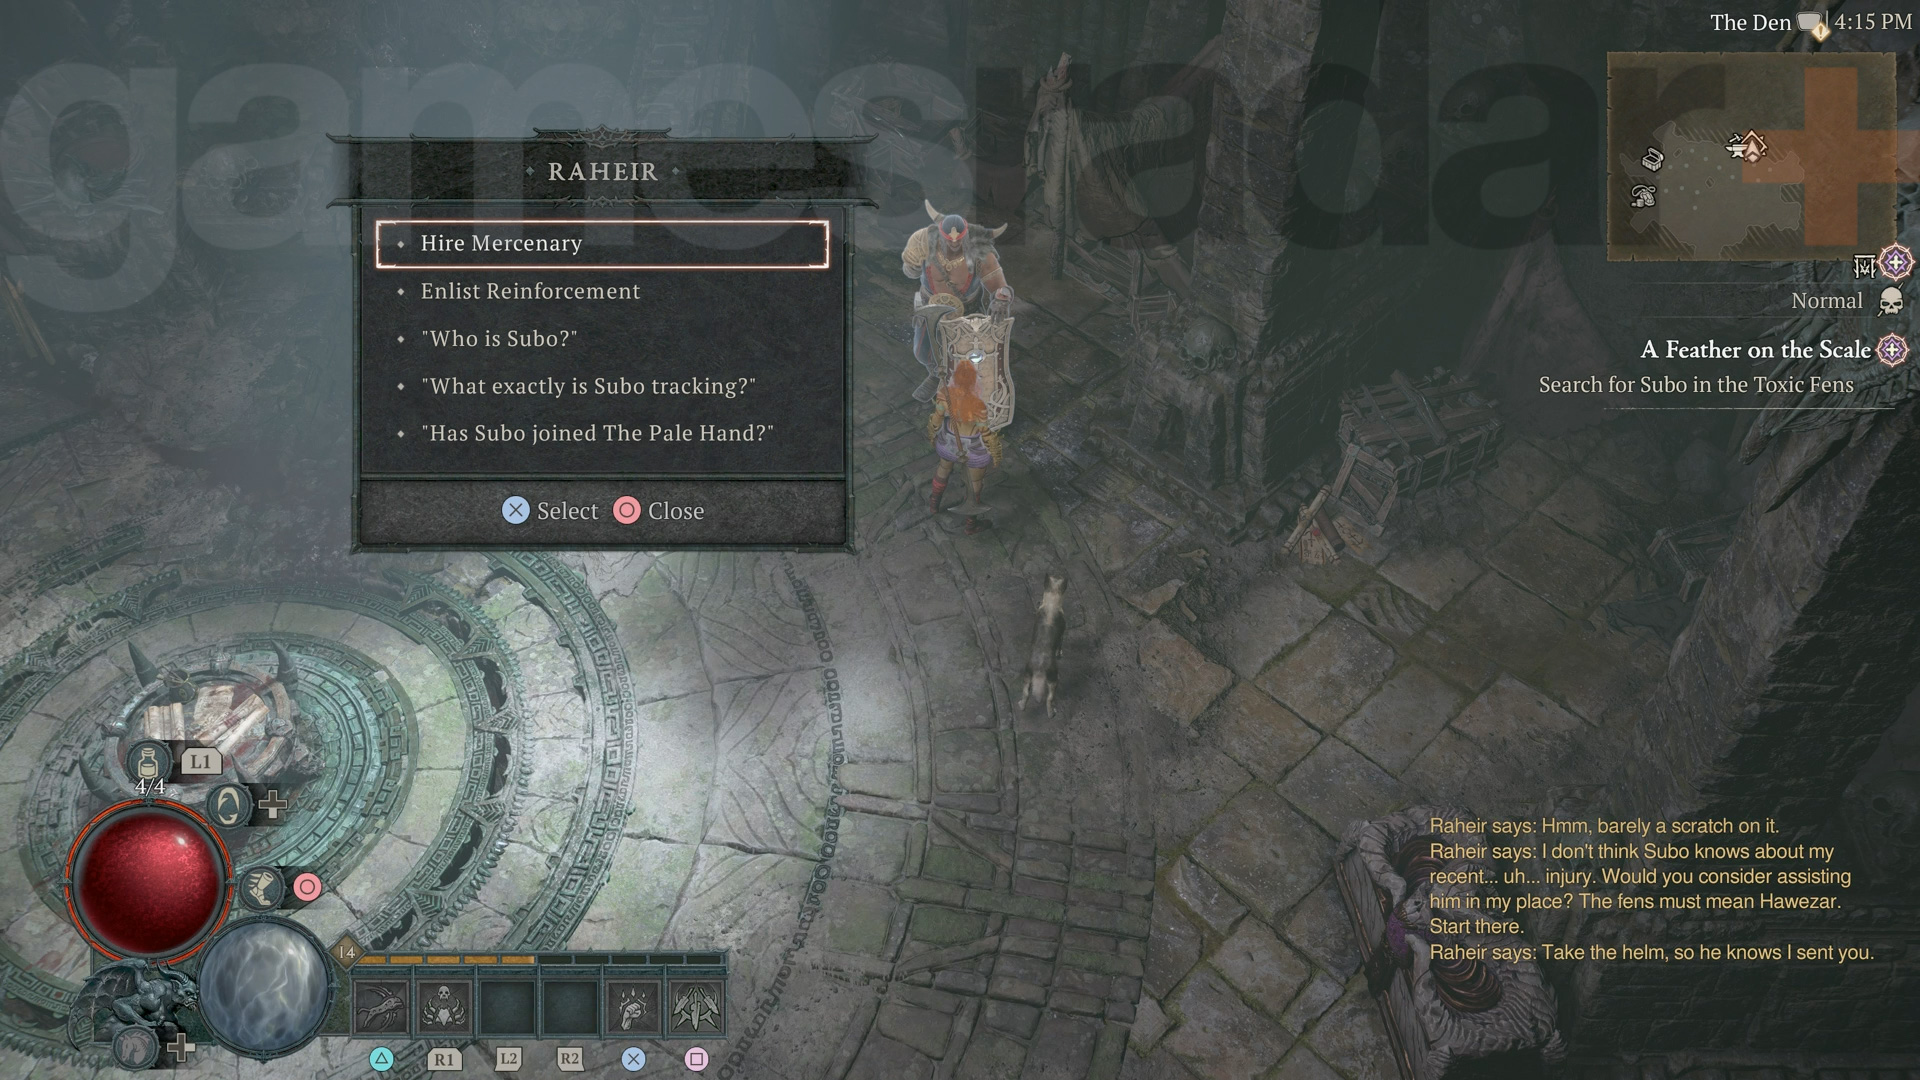The width and height of the screenshot is (1920, 1080).
Task: Ask 'Has Subo joined The Pale Hand?'
Action: 597,433
